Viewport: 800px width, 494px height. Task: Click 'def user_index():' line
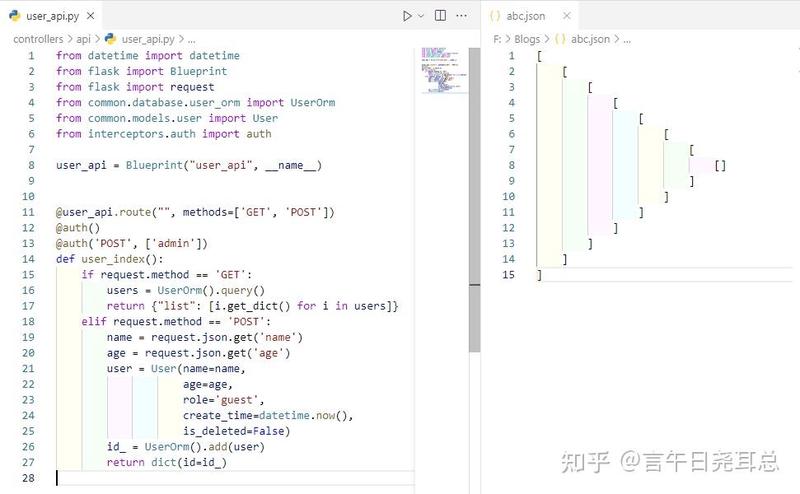[110, 259]
